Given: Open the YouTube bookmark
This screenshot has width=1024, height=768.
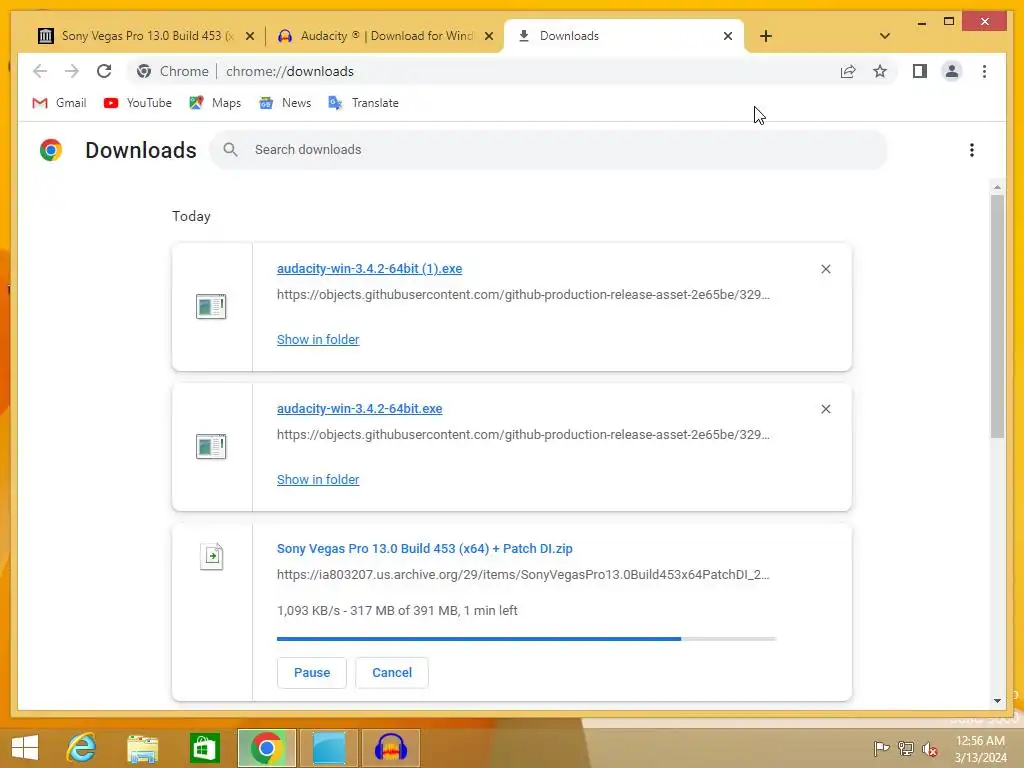Looking at the screenshot, I should 137,103.
